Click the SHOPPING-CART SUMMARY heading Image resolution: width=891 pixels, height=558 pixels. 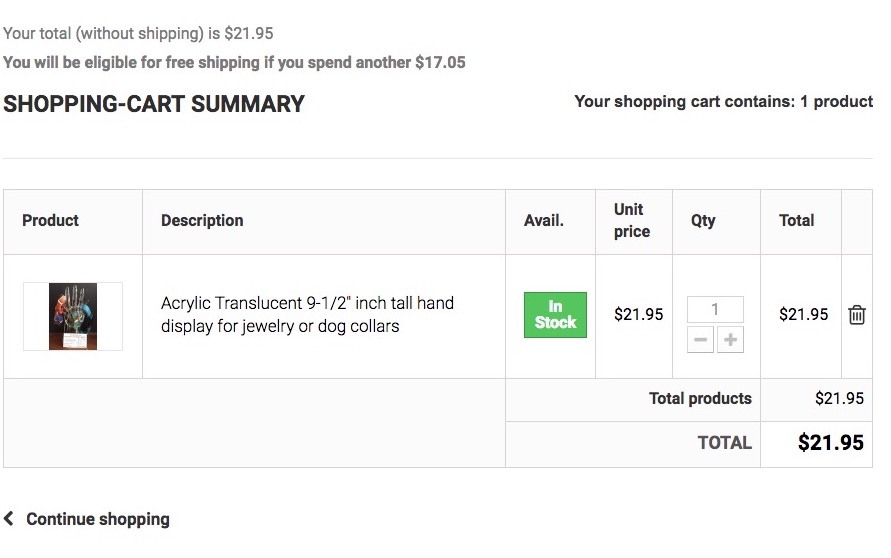[x=154, y=104]
